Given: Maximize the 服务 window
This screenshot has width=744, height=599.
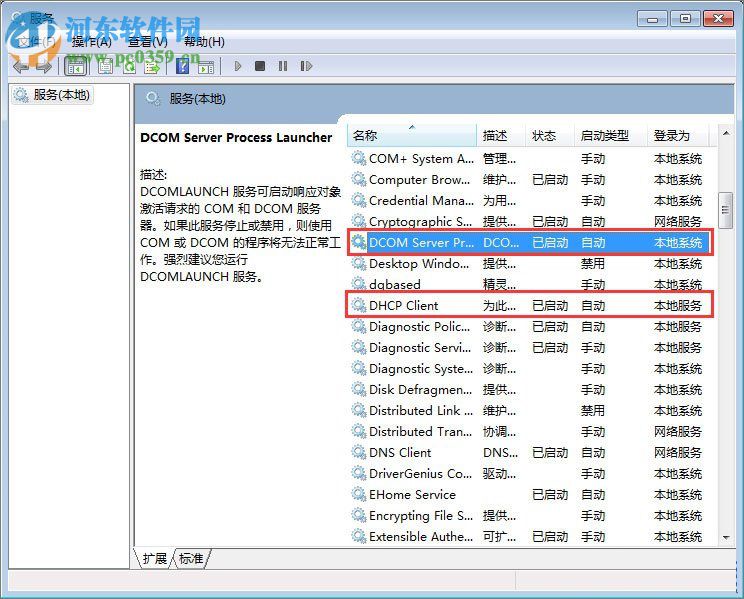Looking at the screenshot, I should 685,19.
